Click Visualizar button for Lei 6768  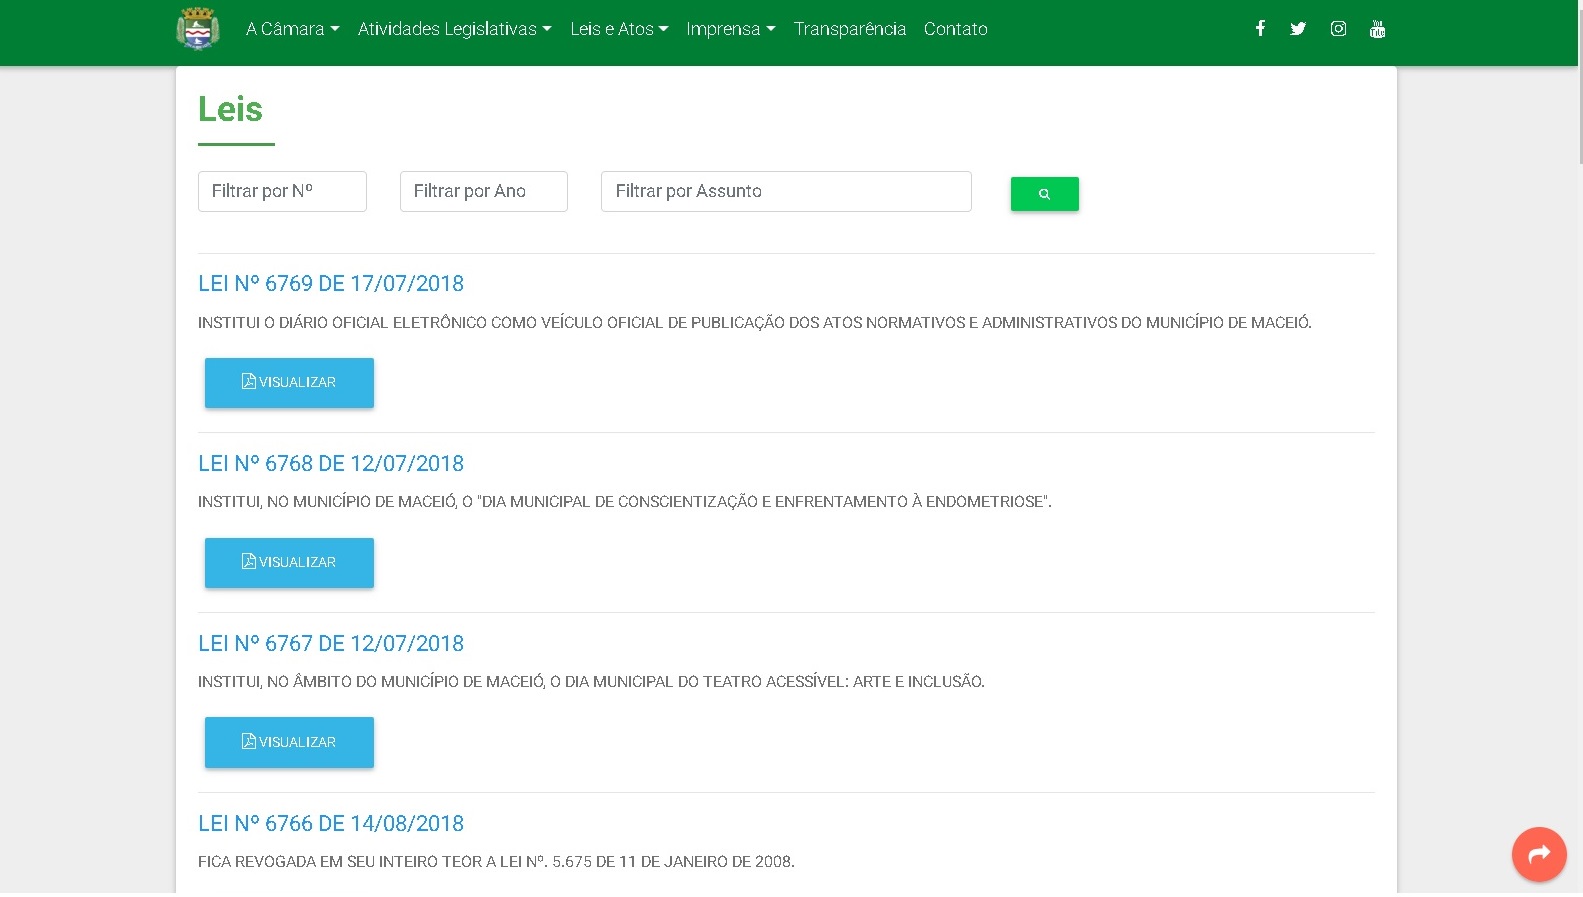[289, 563]
